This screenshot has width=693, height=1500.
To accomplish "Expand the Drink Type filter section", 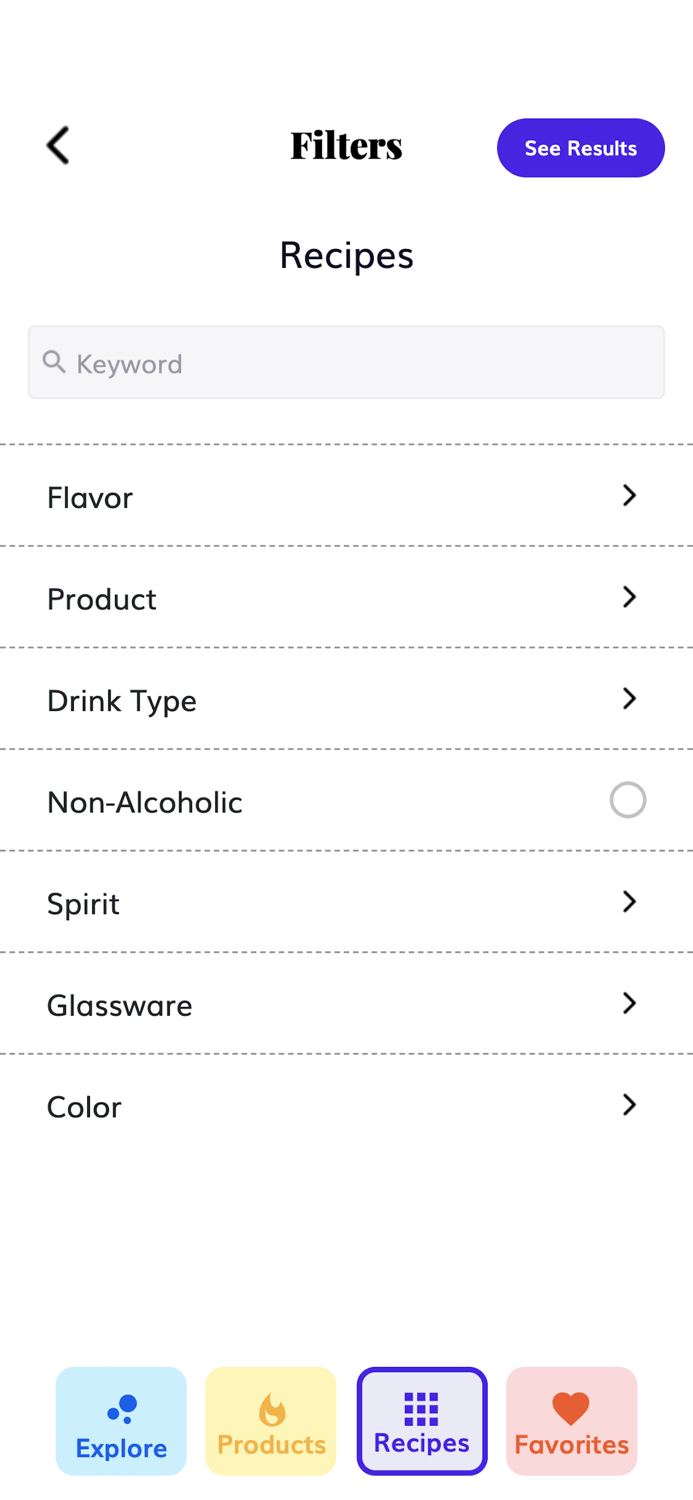I will (629, 698).
